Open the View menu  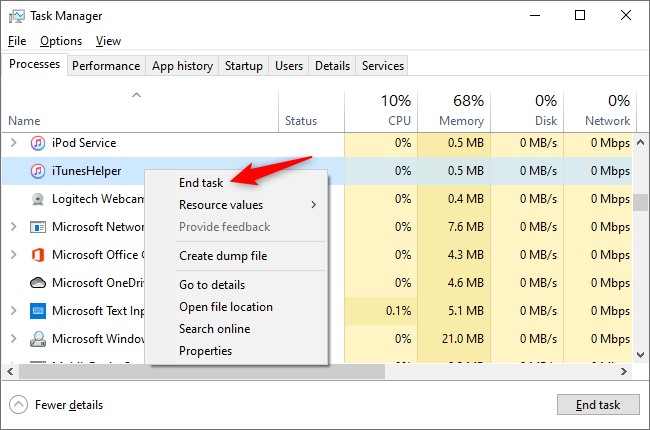pyautogui.click(x=108, y=41)
